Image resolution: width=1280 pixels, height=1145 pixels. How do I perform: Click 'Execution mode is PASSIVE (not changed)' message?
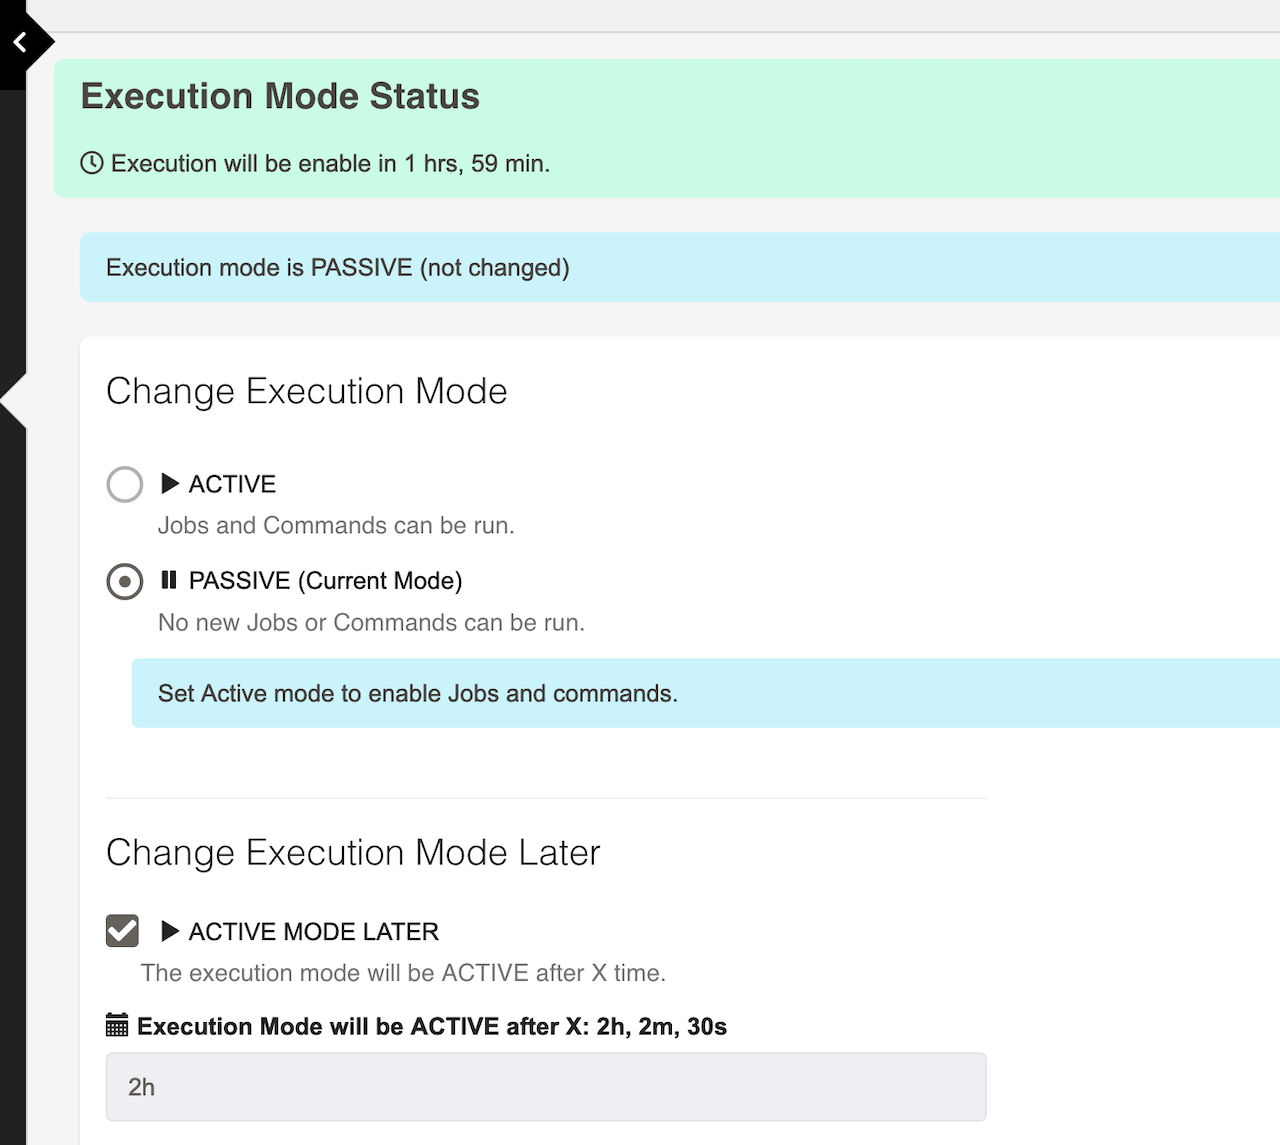click(338, 268)
